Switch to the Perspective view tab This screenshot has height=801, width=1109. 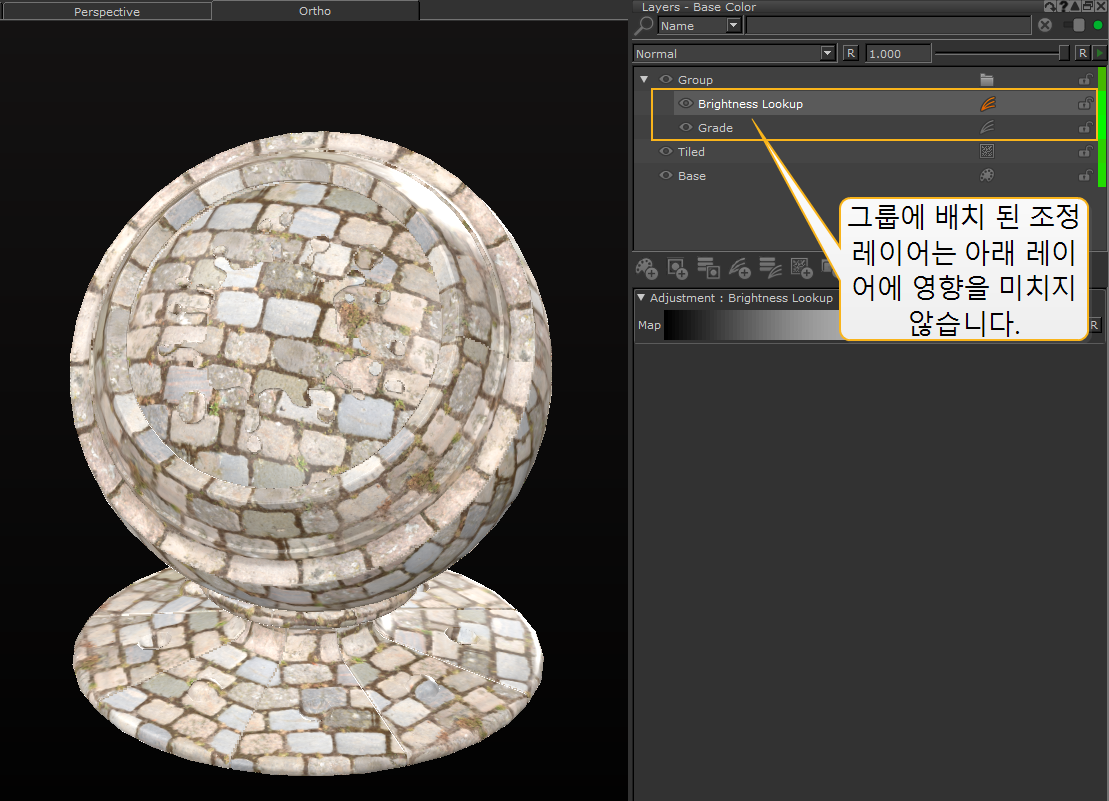(106, 12)
